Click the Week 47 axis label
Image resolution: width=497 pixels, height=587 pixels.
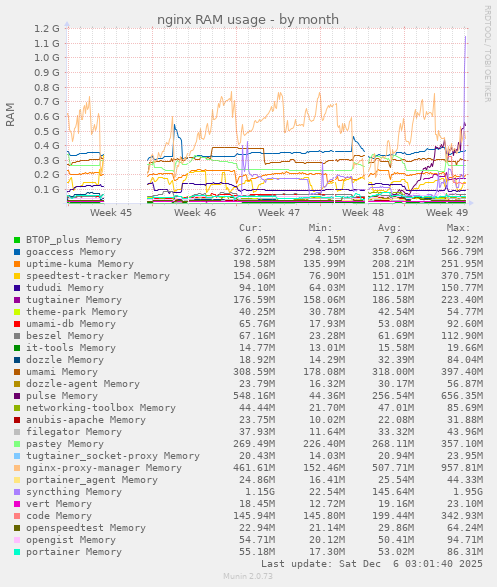pyautogui.click(x=279, y=213)
